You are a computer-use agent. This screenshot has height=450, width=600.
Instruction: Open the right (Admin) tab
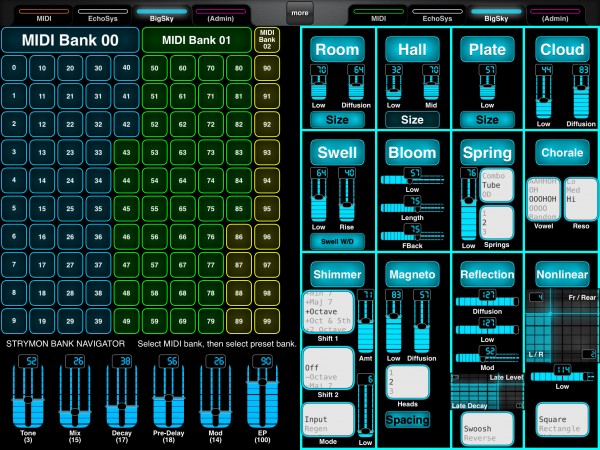(555, 15)
